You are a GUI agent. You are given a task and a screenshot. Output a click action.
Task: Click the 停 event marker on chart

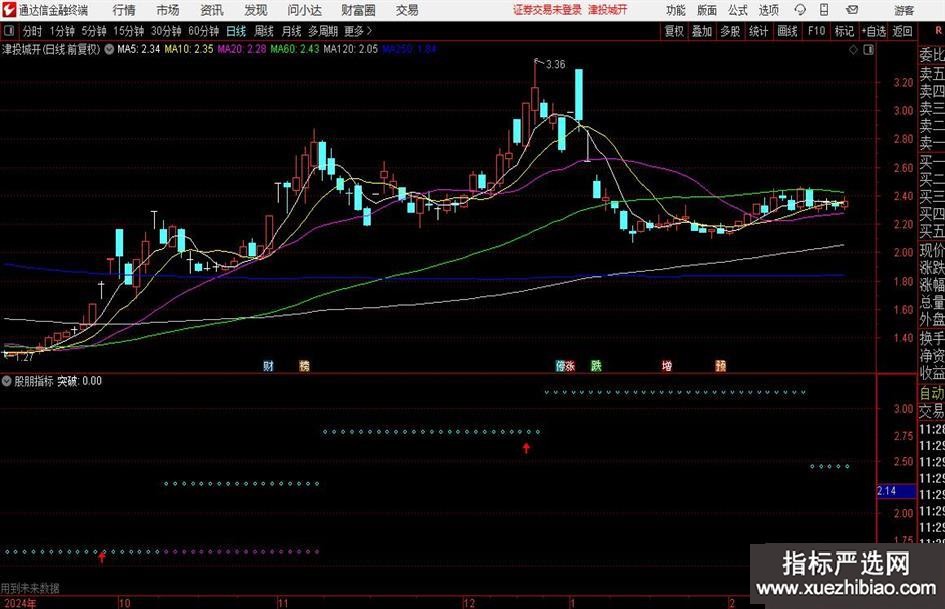tap(560, 365)
